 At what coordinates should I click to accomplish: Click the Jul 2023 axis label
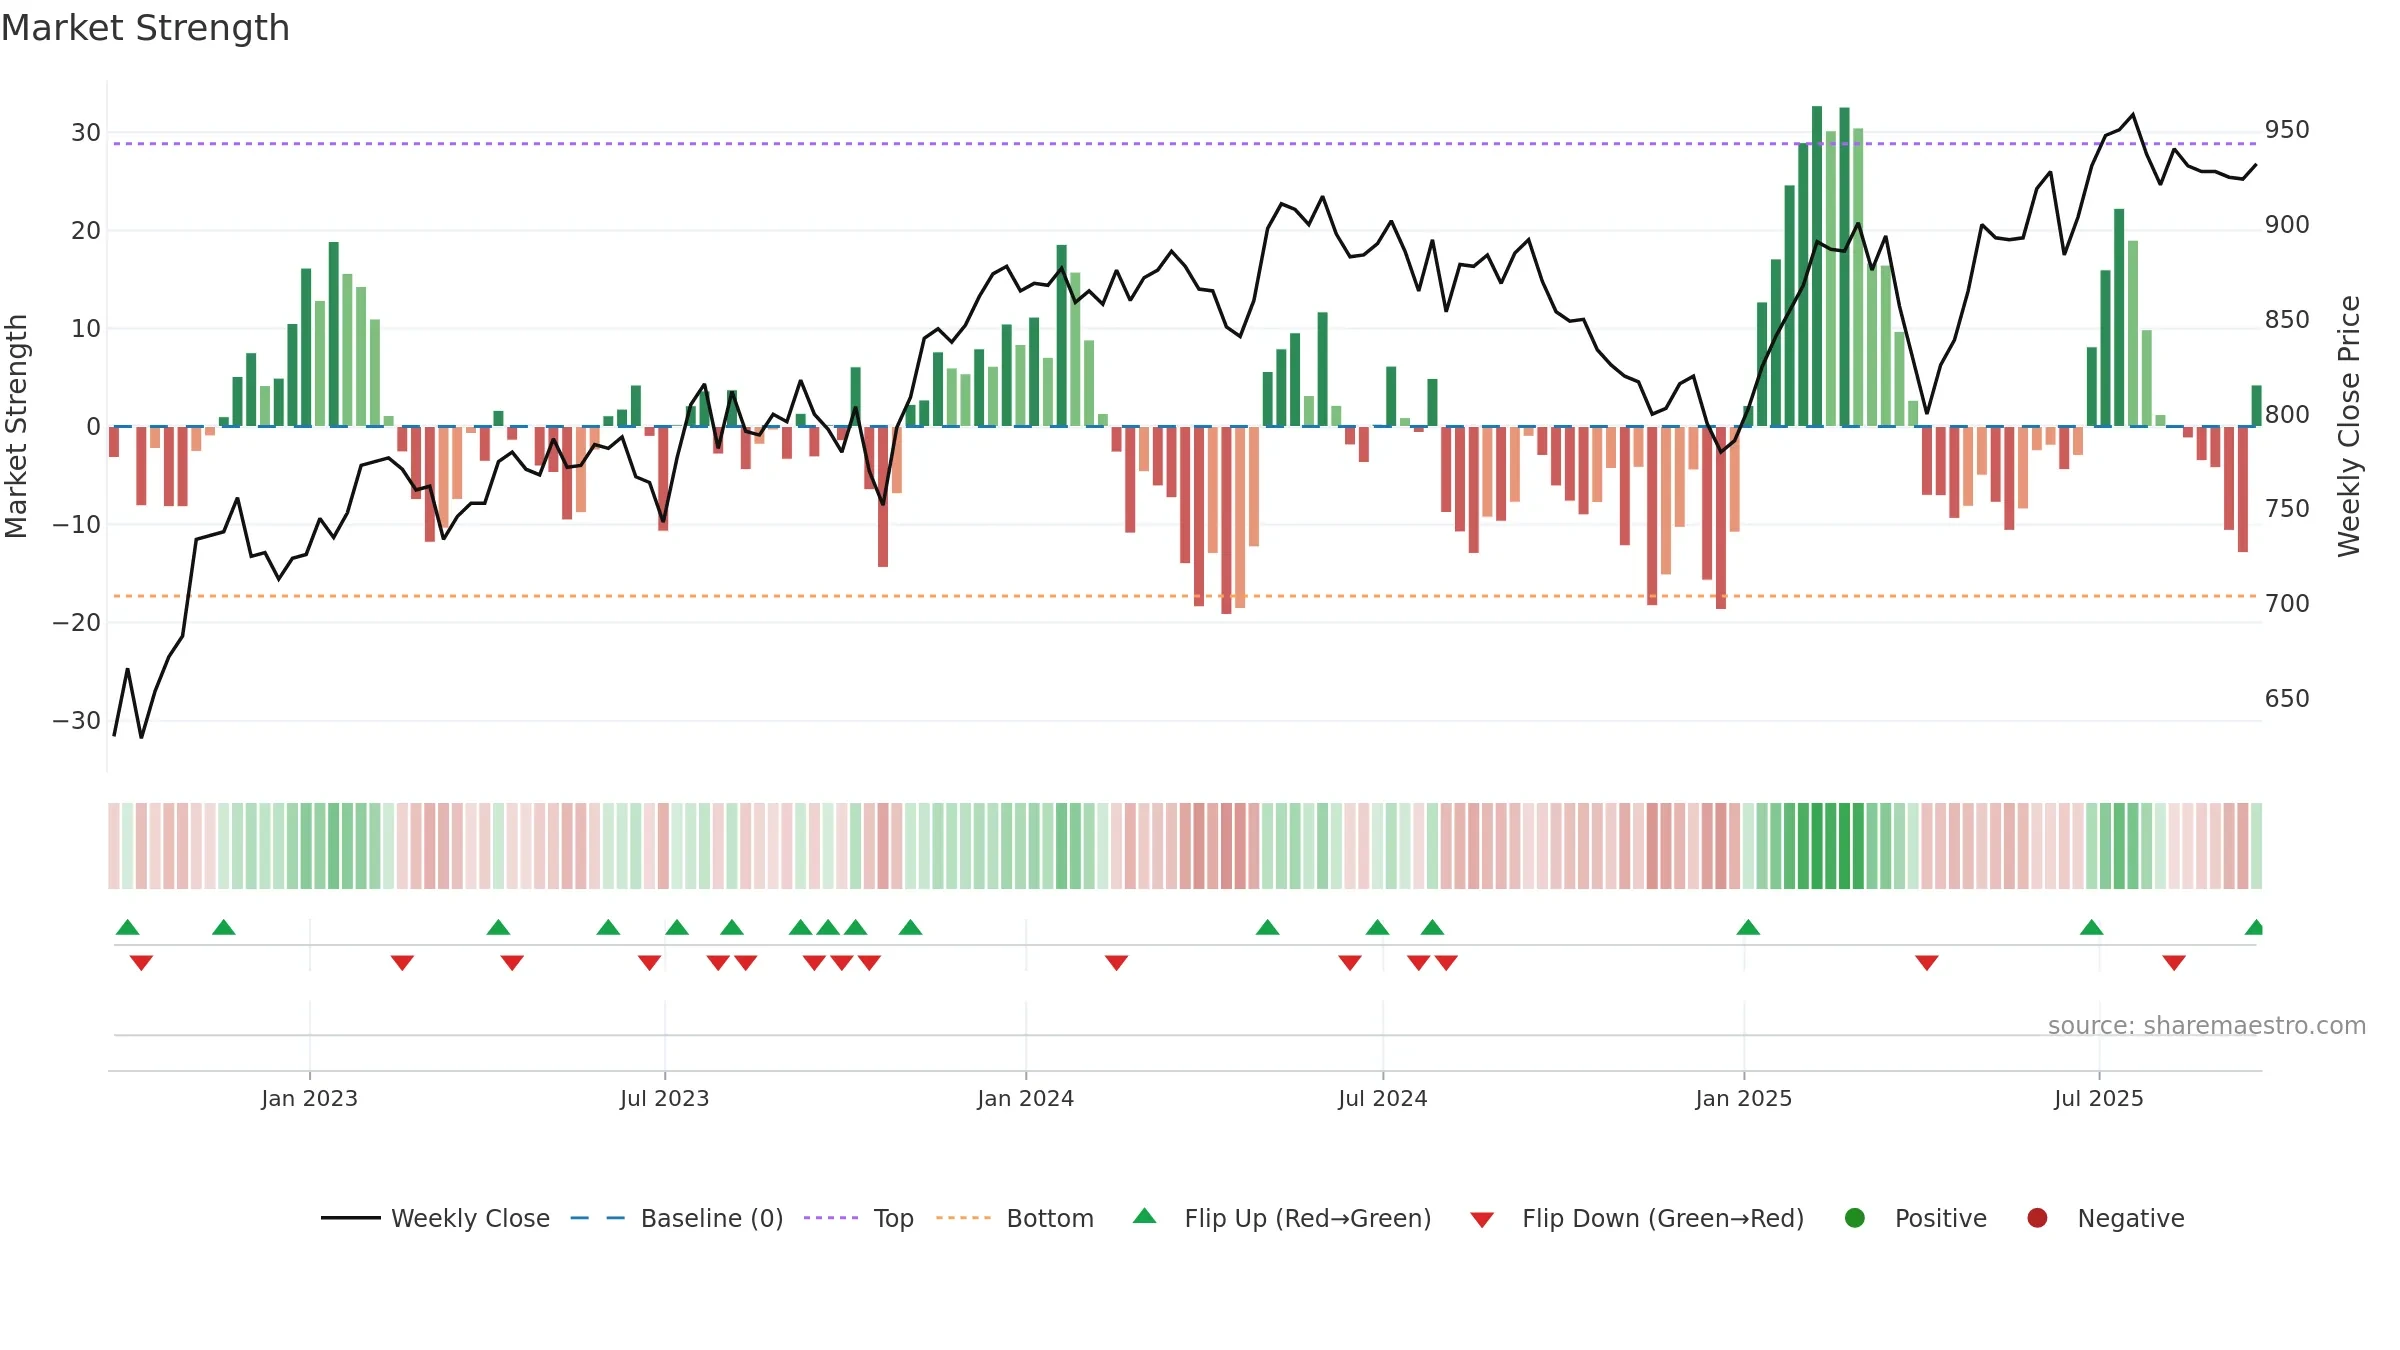(x=665, y=1098)
